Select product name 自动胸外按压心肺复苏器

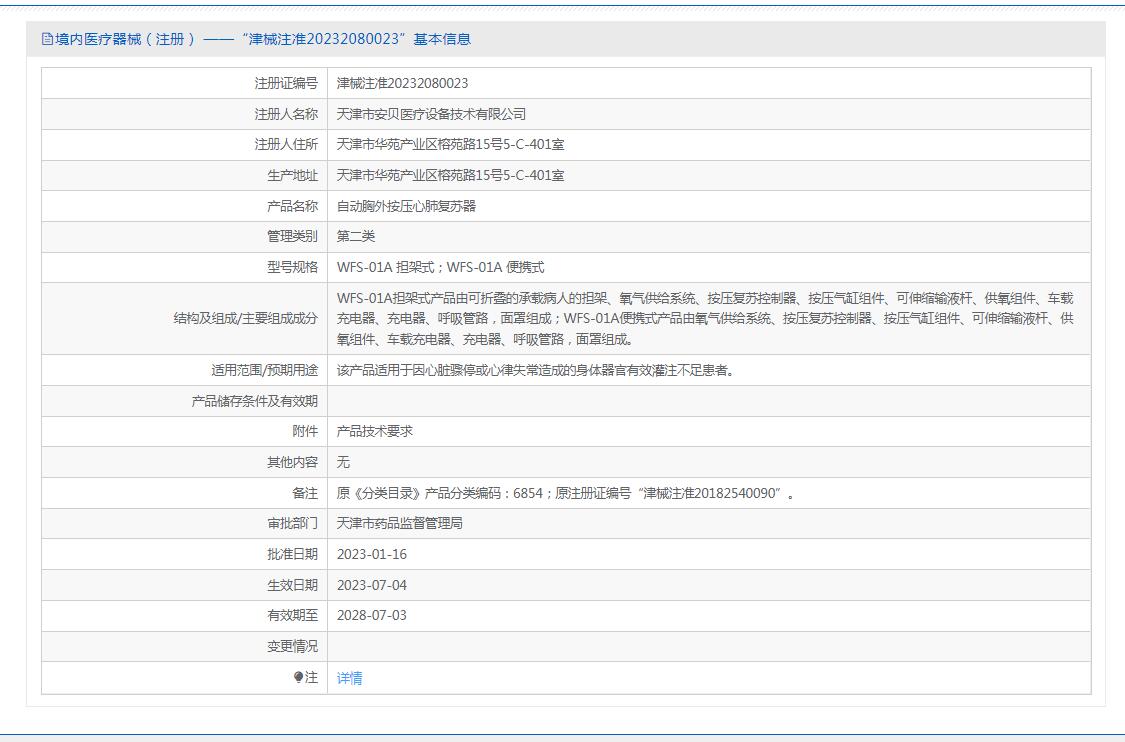[406, 206]
